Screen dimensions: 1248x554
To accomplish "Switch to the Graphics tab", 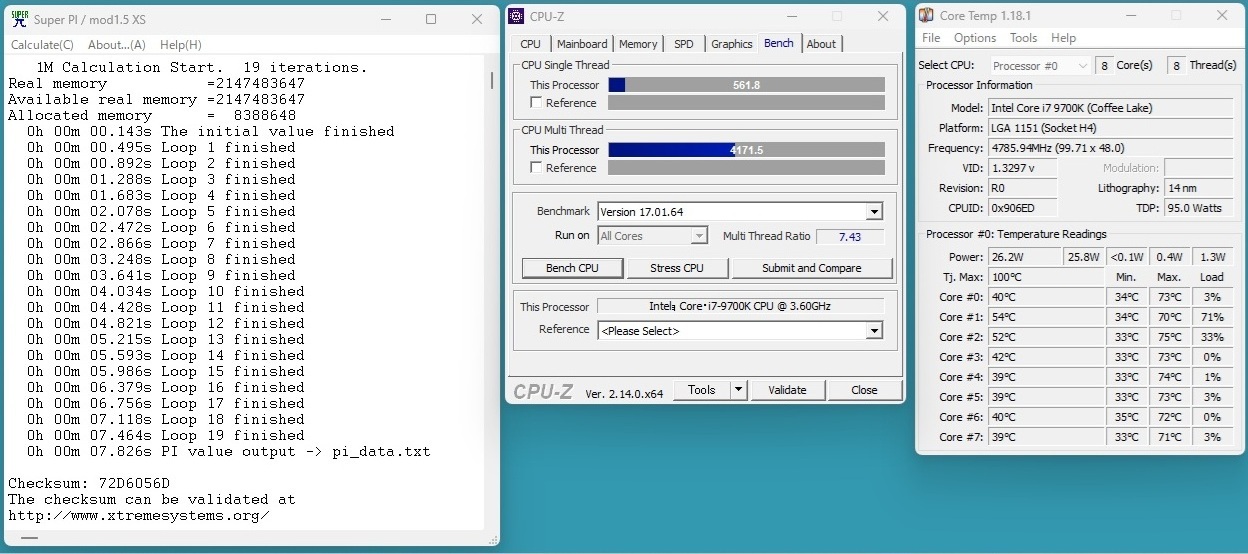I will pos(732,44).
